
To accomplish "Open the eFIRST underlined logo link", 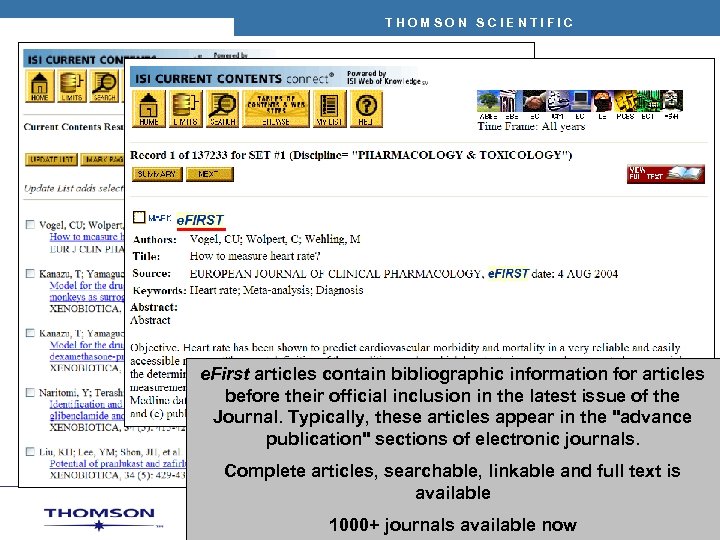I will (x=201, y=221).
